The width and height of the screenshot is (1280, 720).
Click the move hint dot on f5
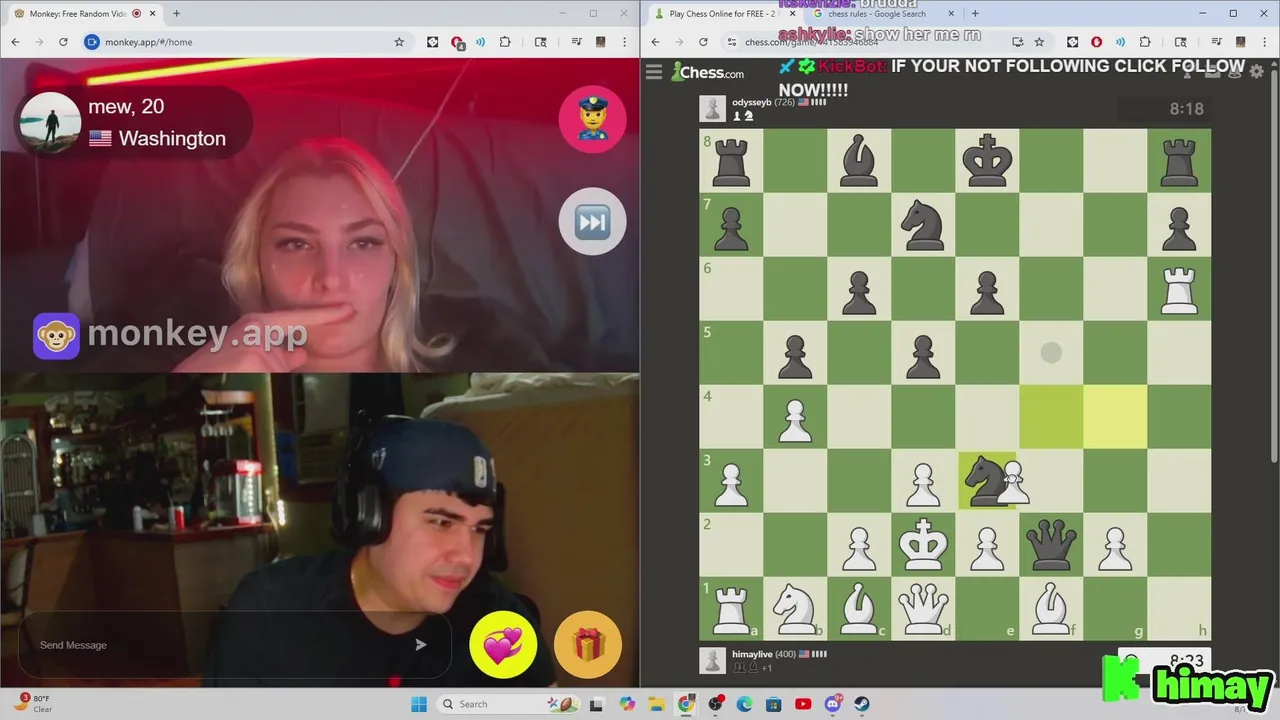coord(1051,352)
